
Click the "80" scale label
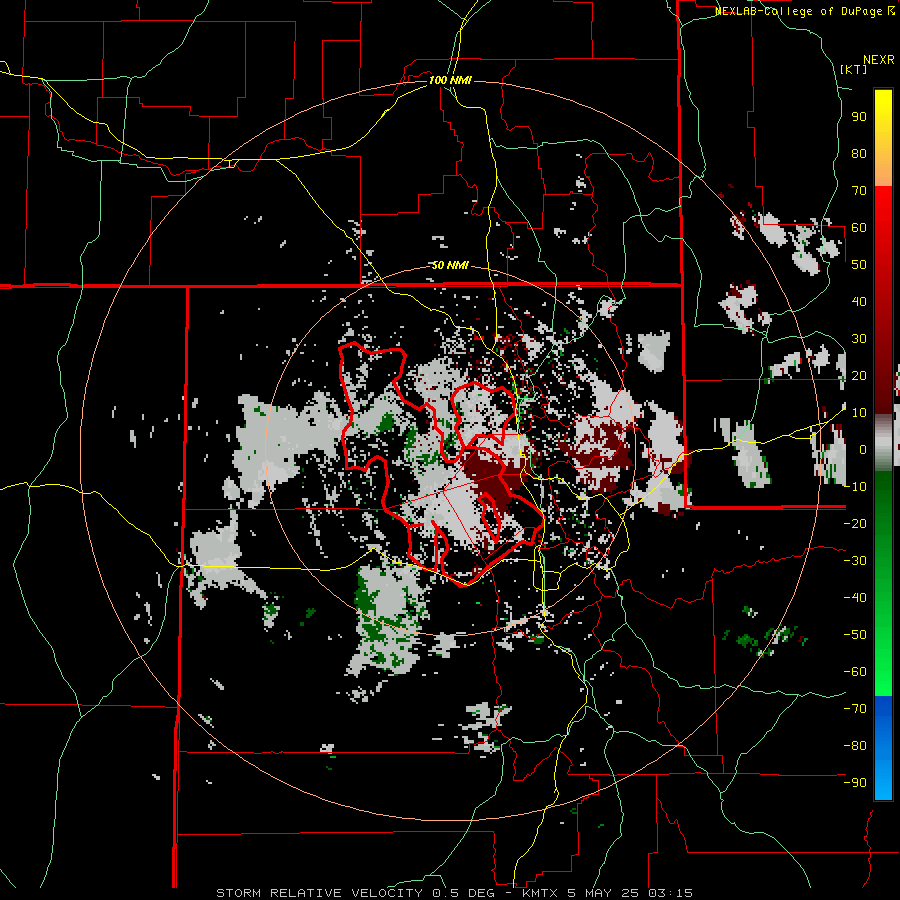(859, 153)
